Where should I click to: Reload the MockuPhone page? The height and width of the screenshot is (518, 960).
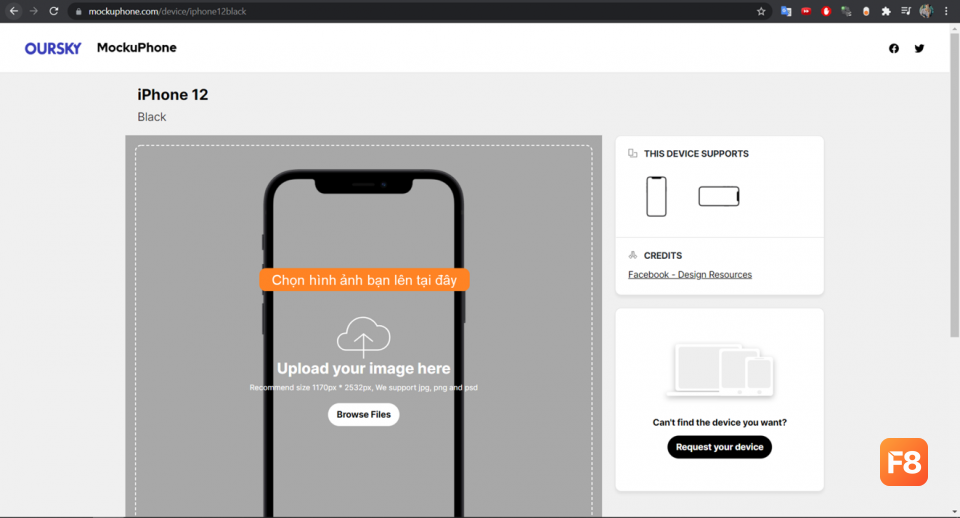(x=54, y=11)
